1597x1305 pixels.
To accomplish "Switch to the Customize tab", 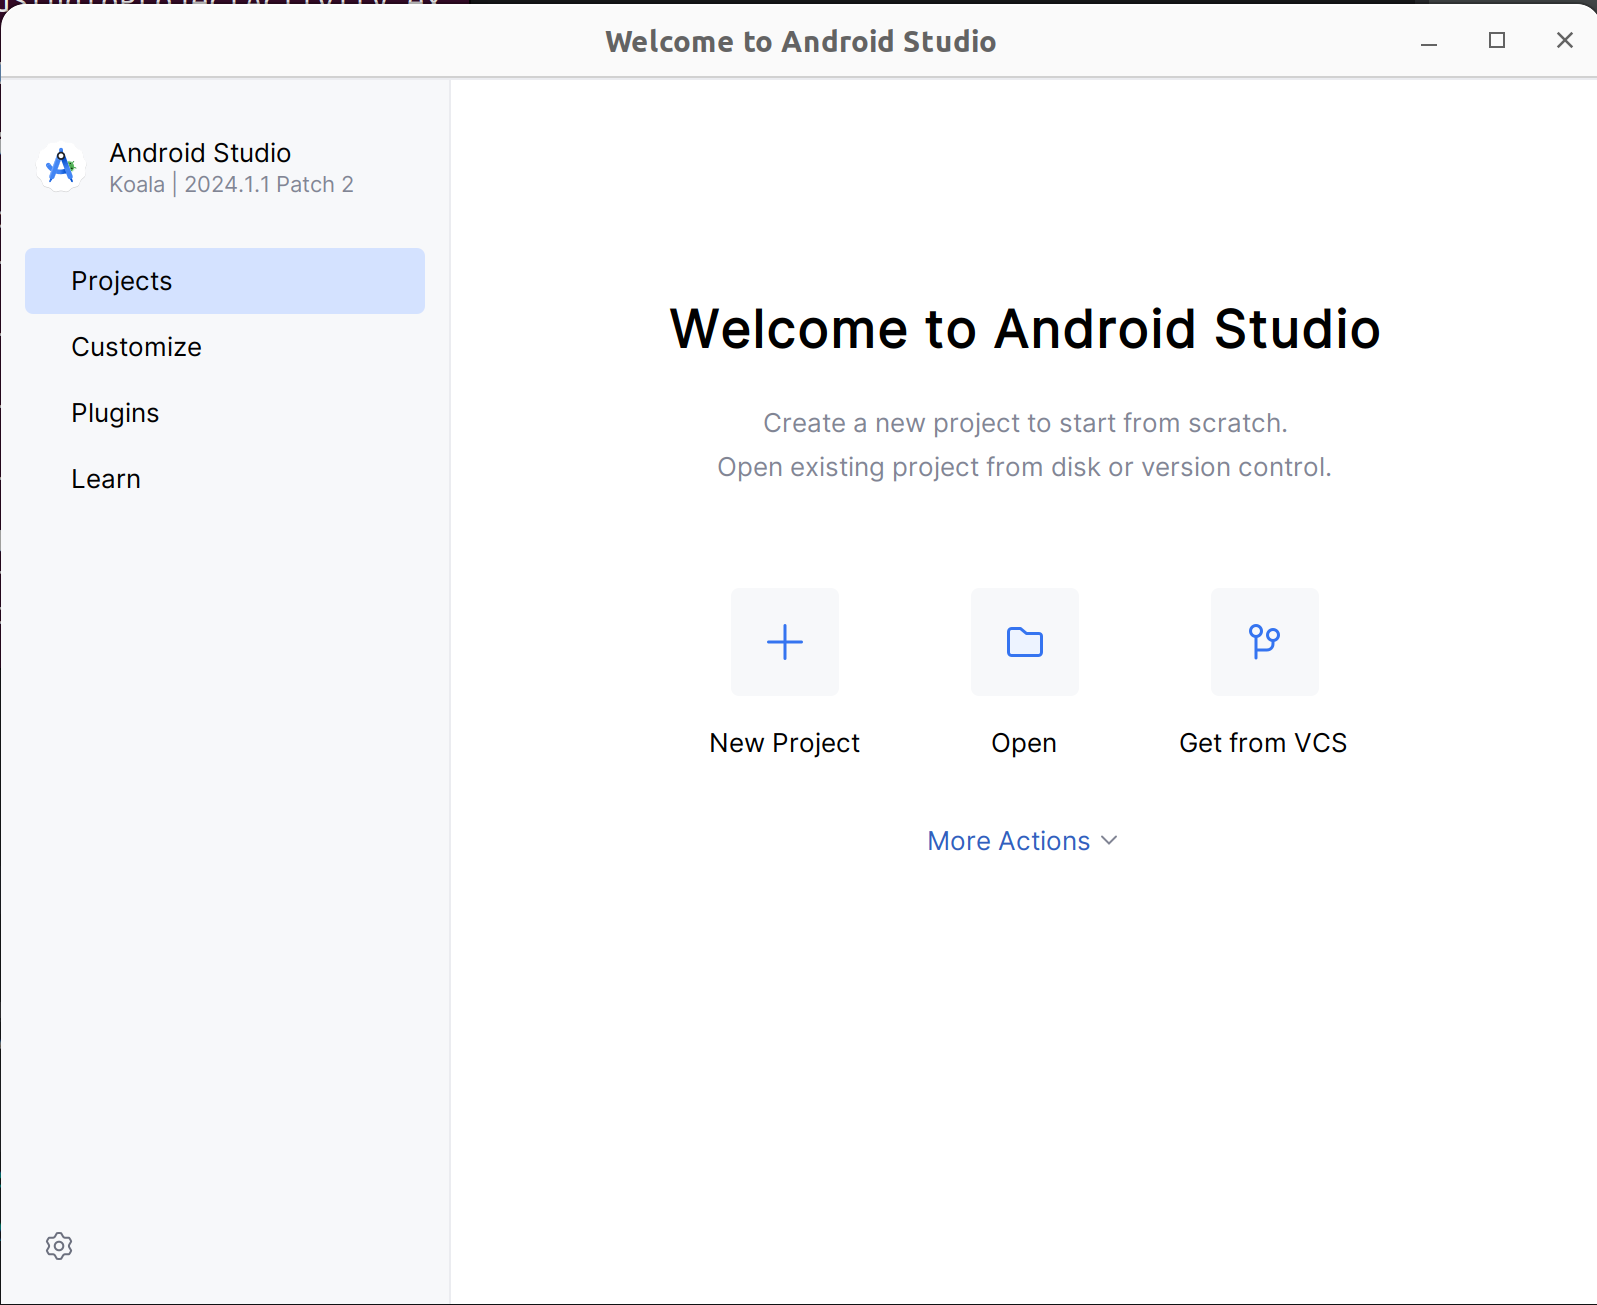I will point(225,347).
